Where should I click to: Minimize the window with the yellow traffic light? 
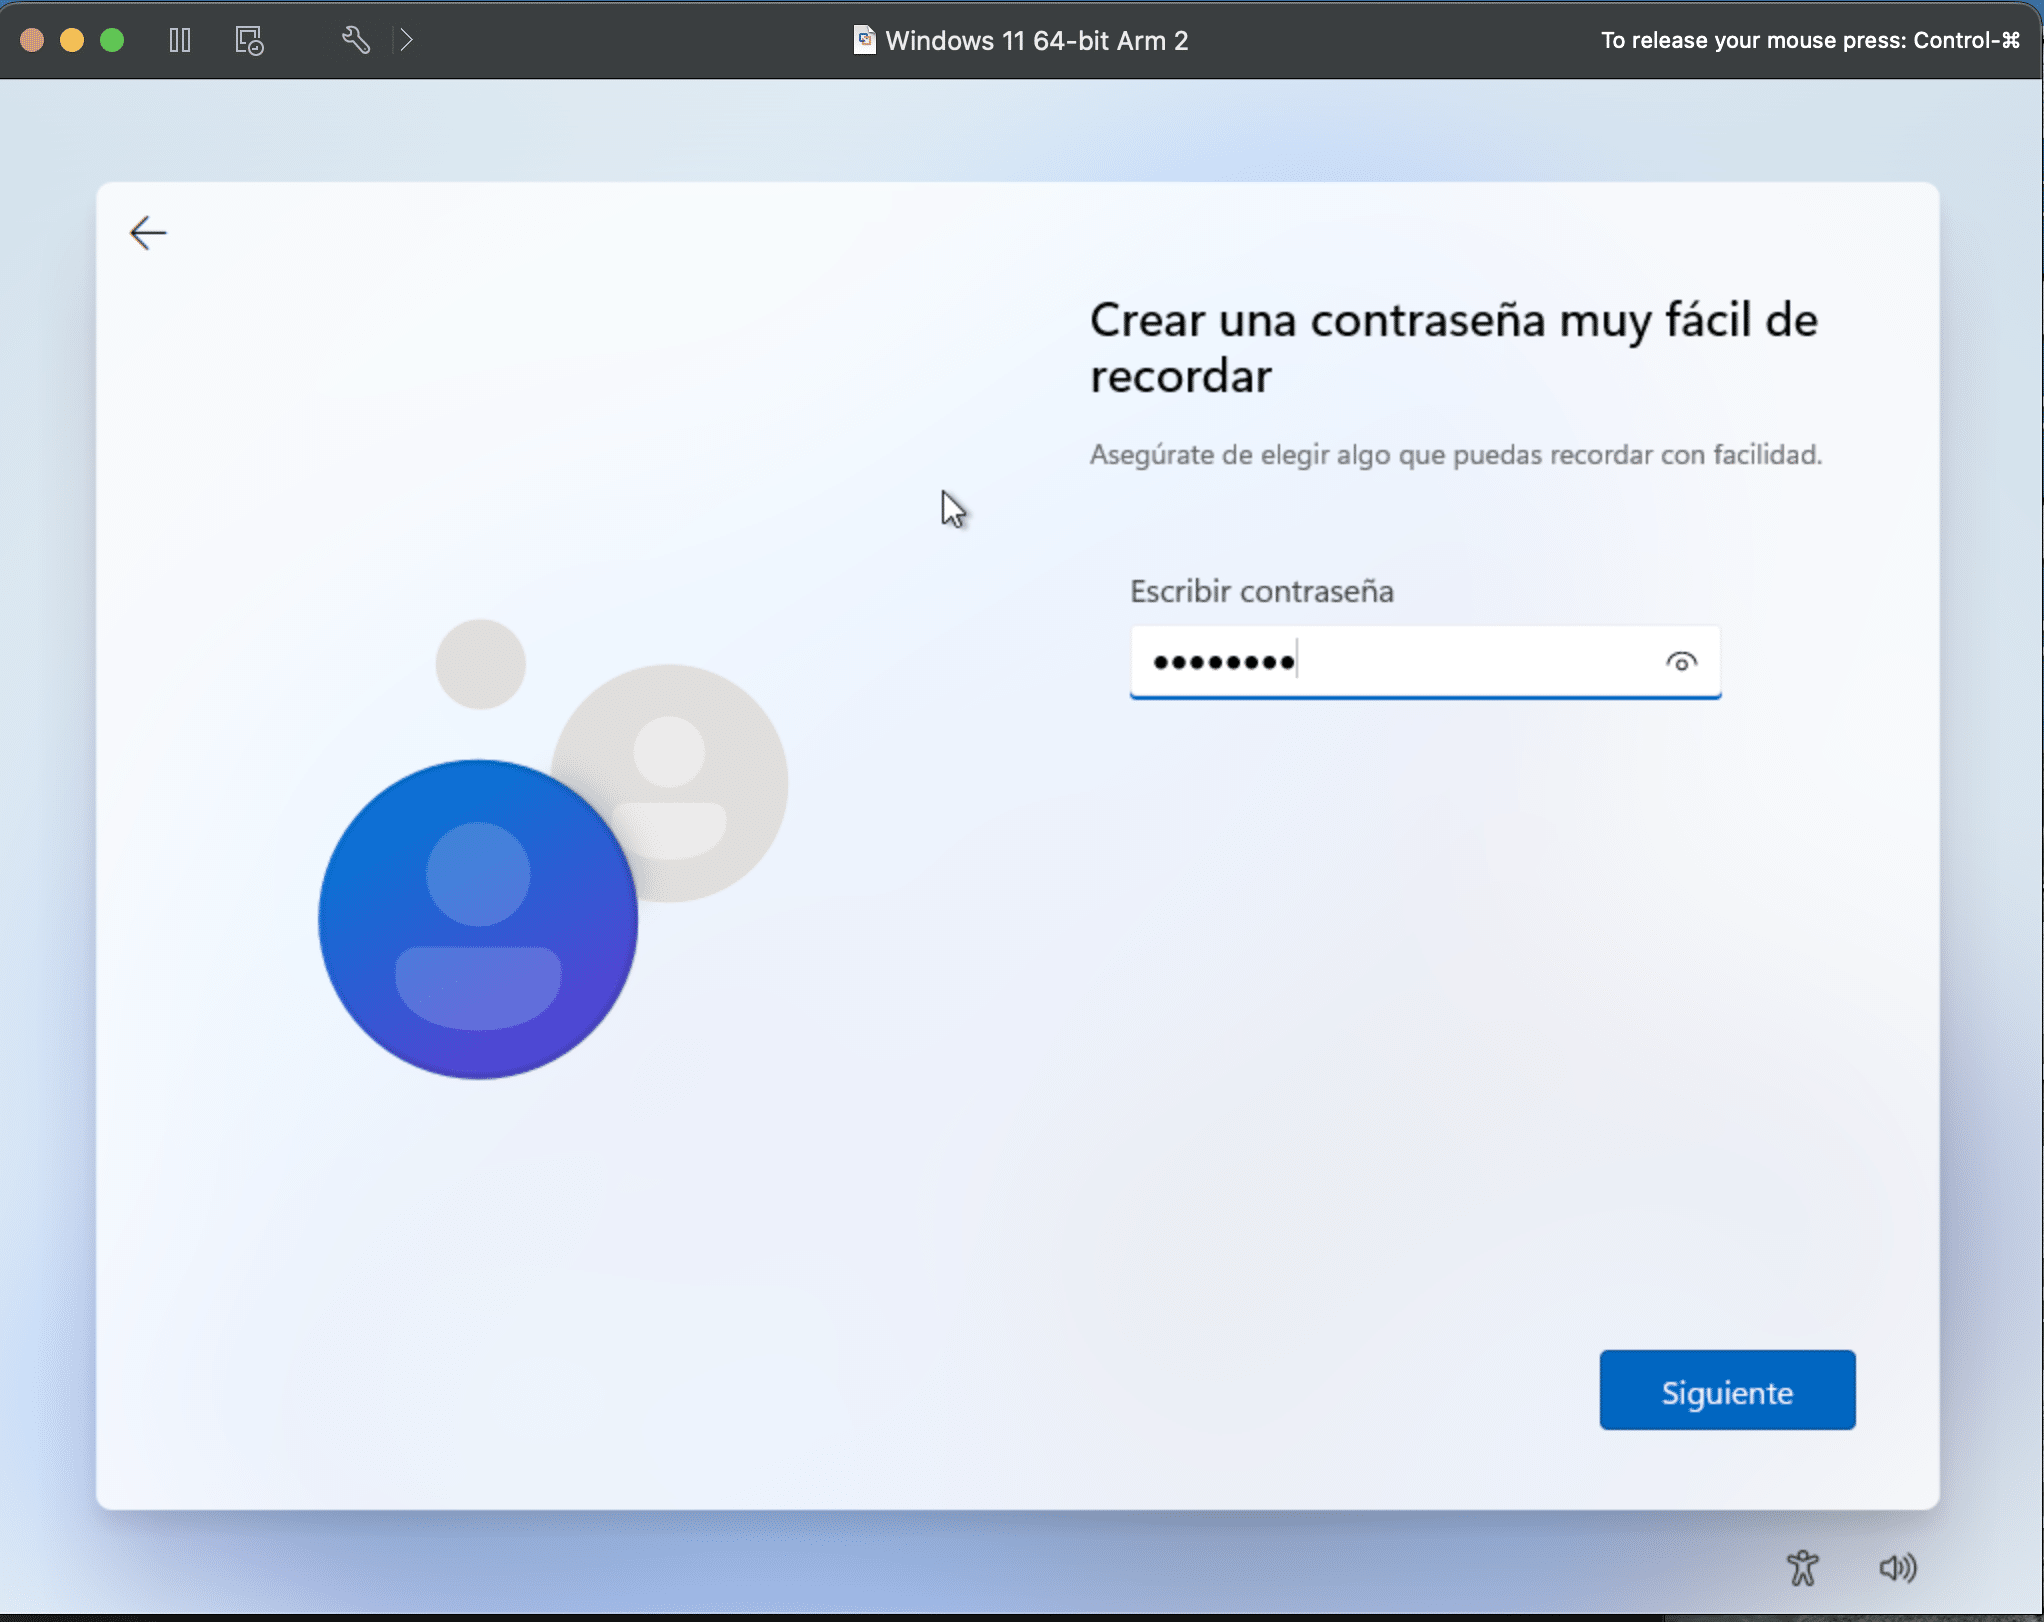tap(71, 40)
